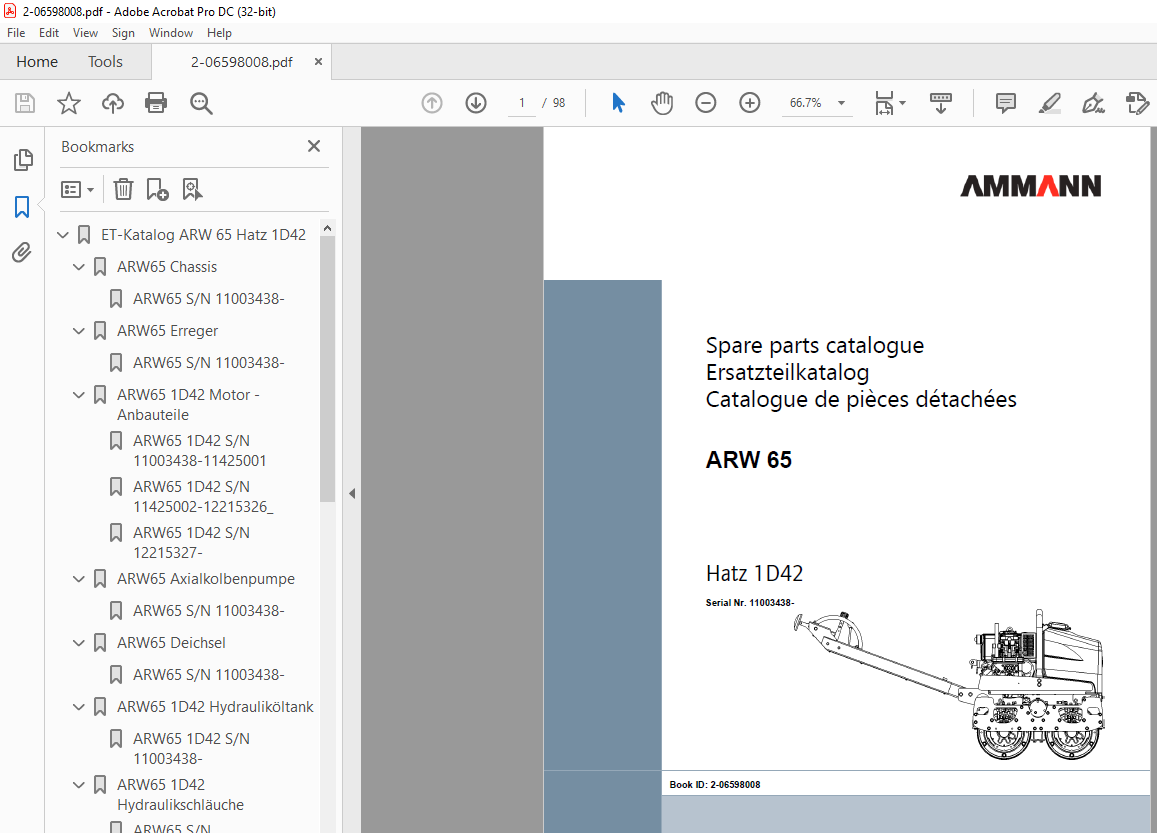1157x833 pixels.
Task: Collapse the ARW65 Chassis bookmark
Action: [79, 266]
